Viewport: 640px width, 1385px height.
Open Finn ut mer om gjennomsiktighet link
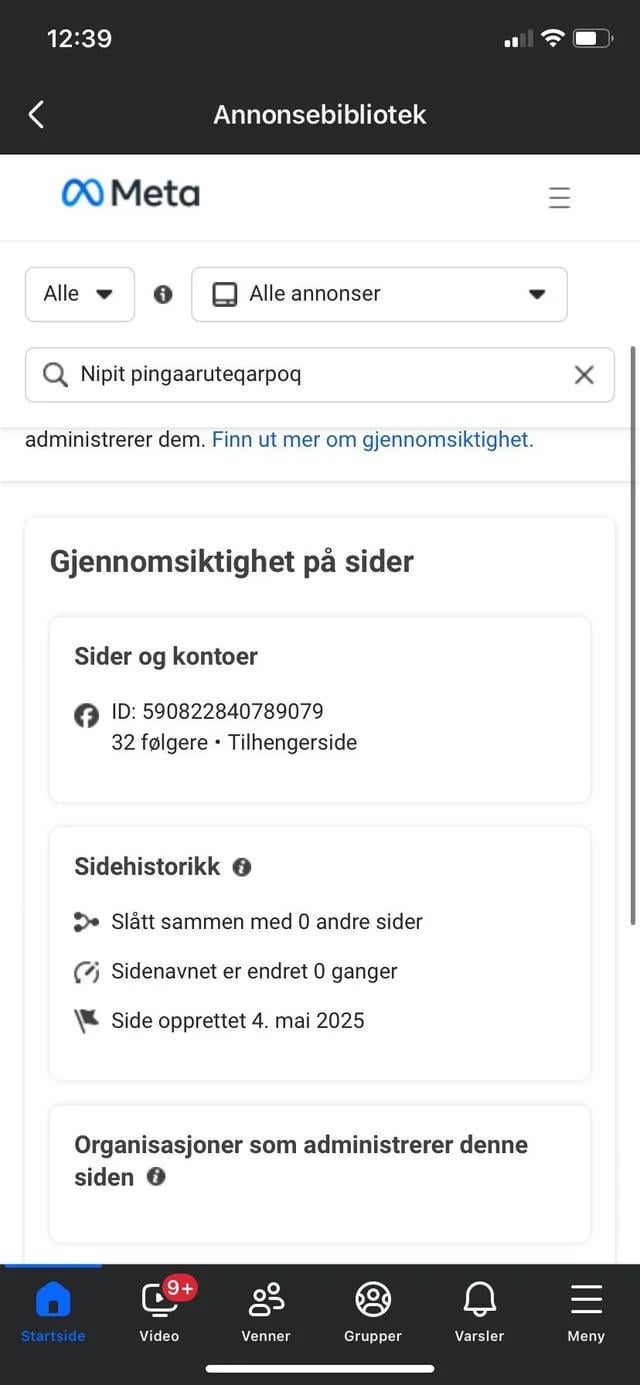pyautogui.click(x=372, y=439)
